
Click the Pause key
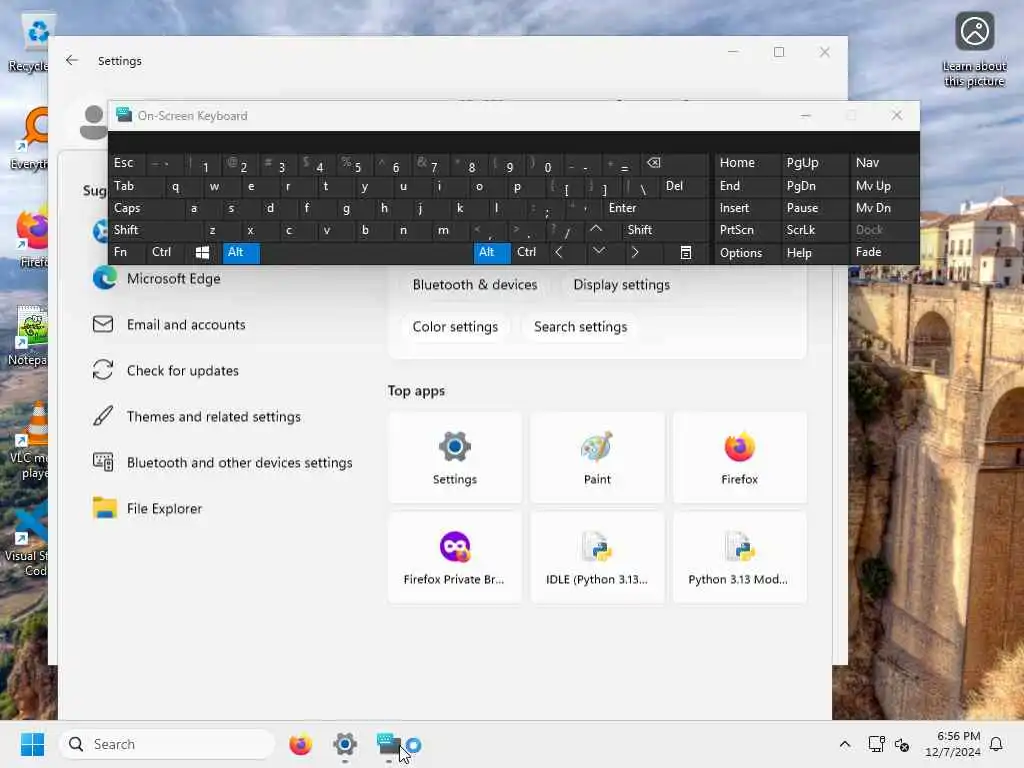pyautogui.click(x=813, y=208)
